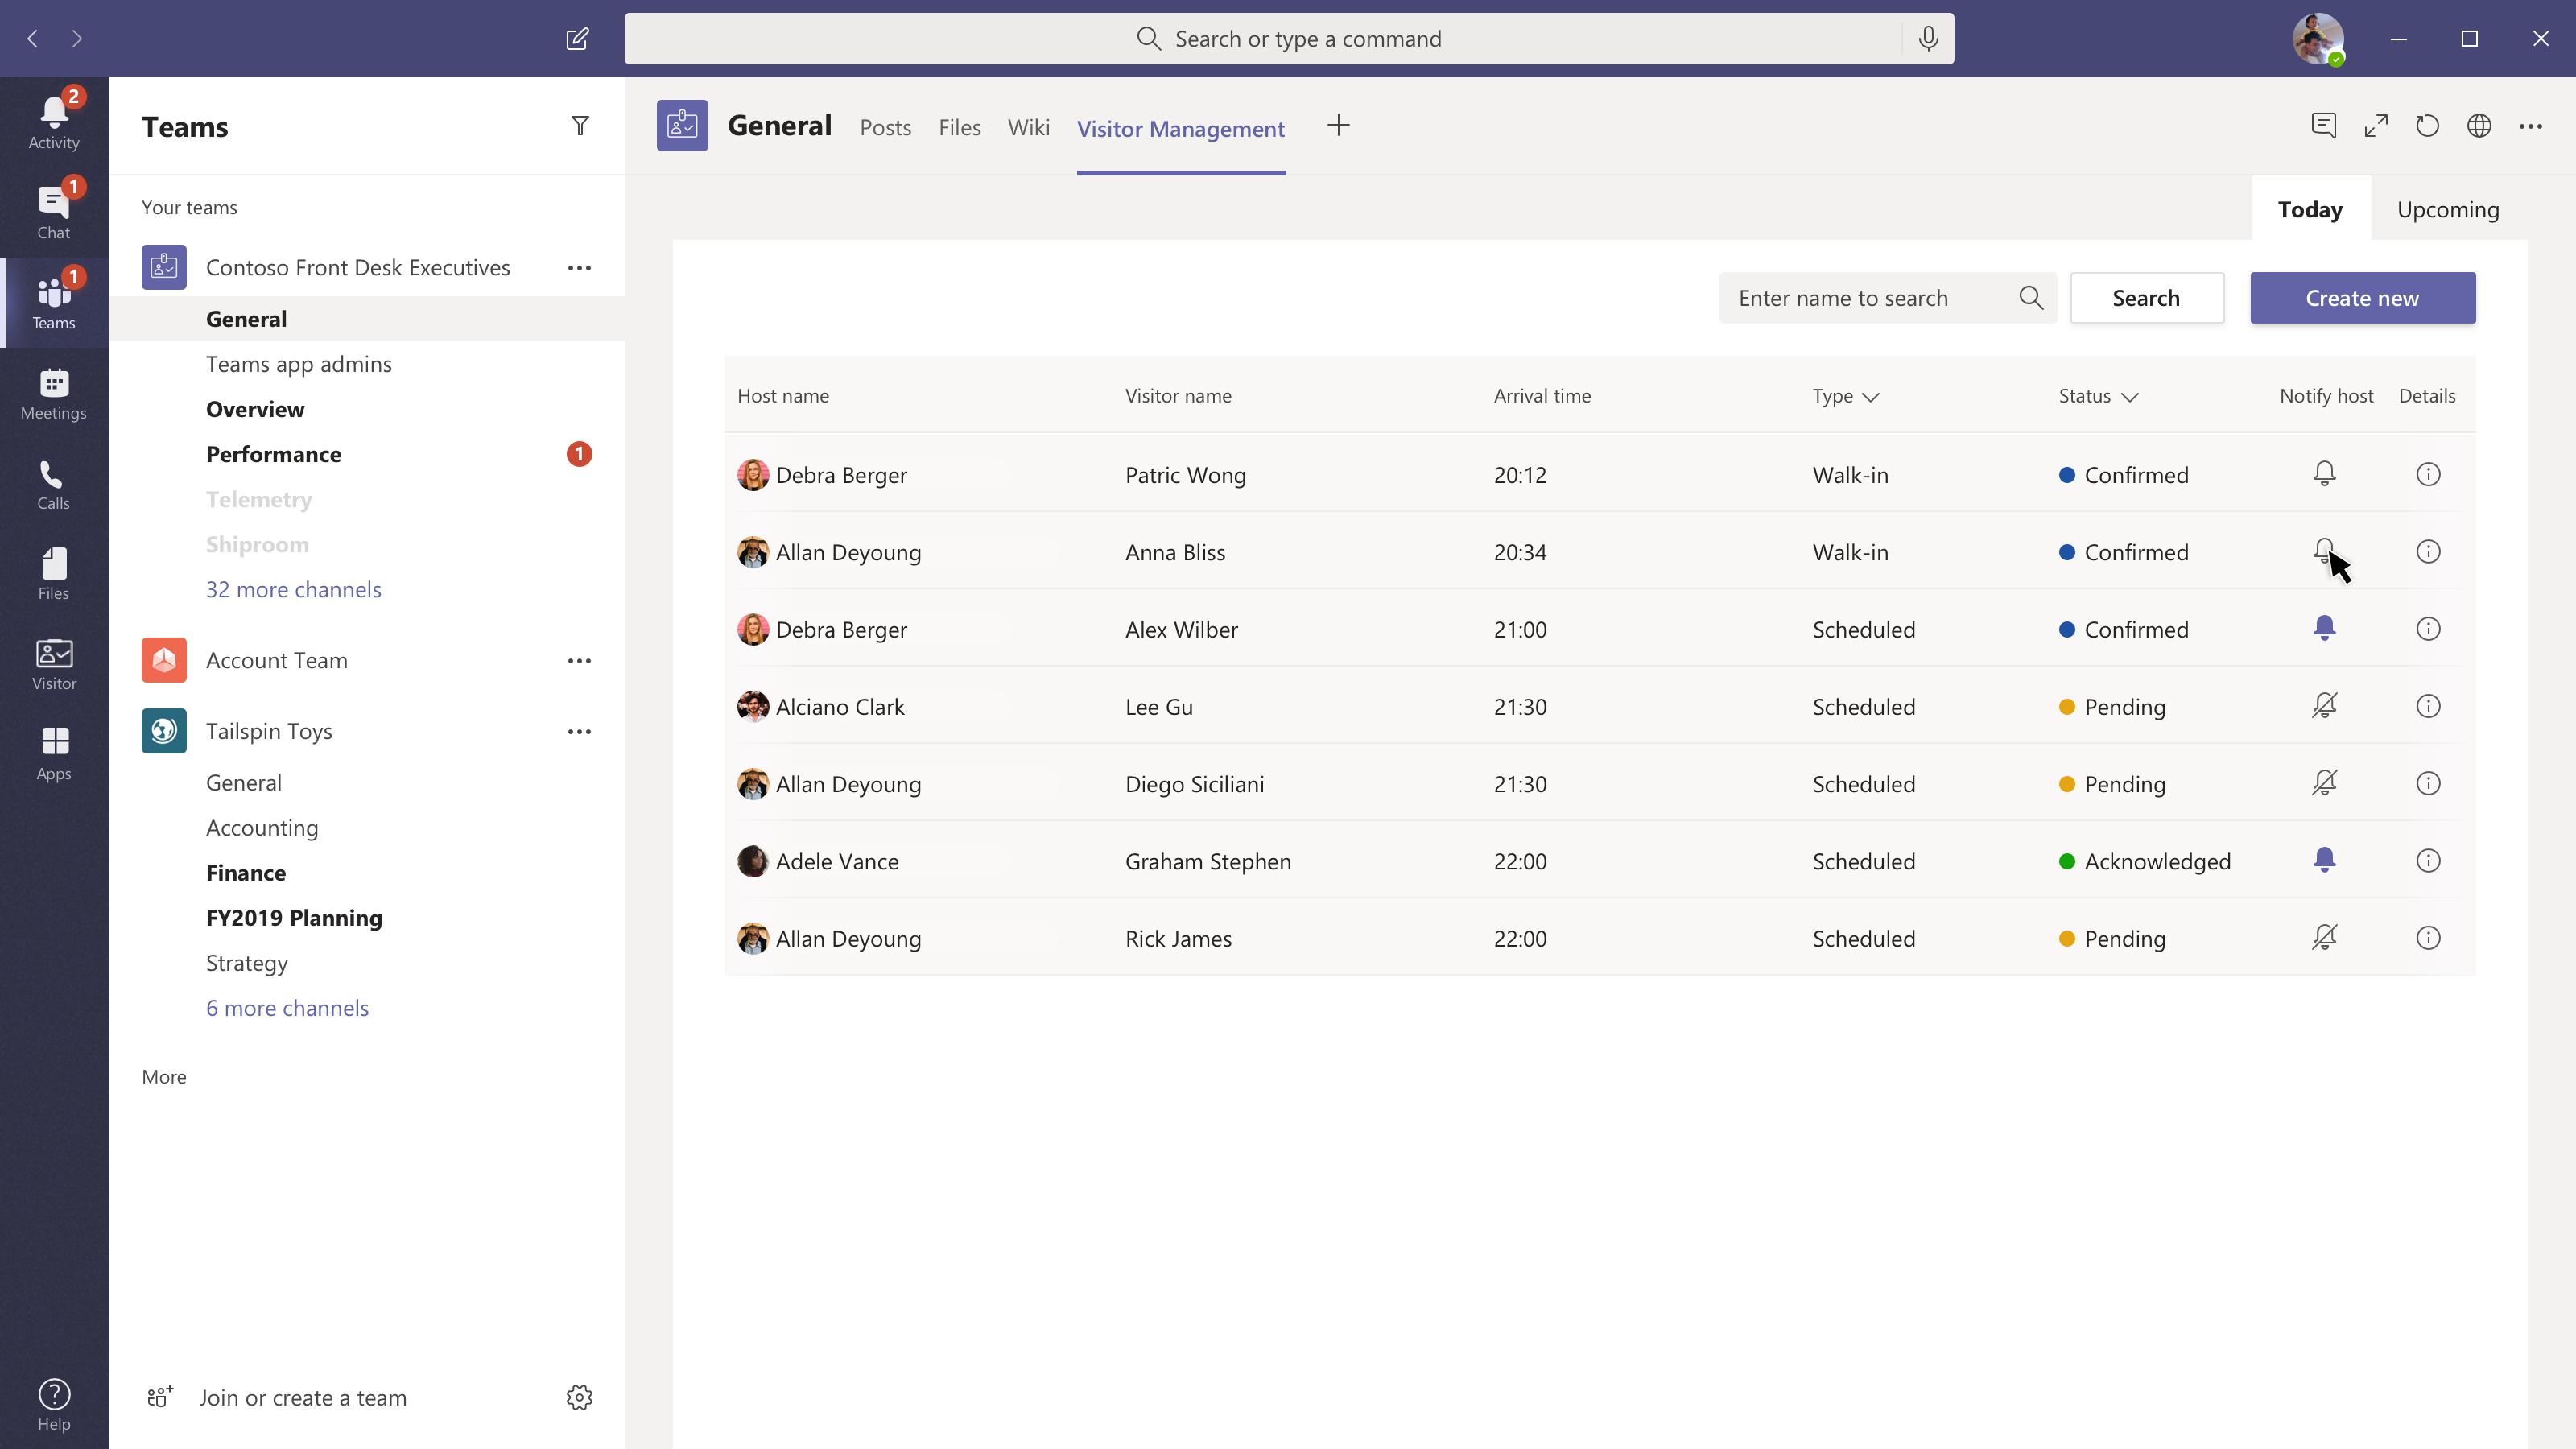This screenshot has width=2576, height=1449.
Task: Open the Apps store icon
Action: (54, 753)
